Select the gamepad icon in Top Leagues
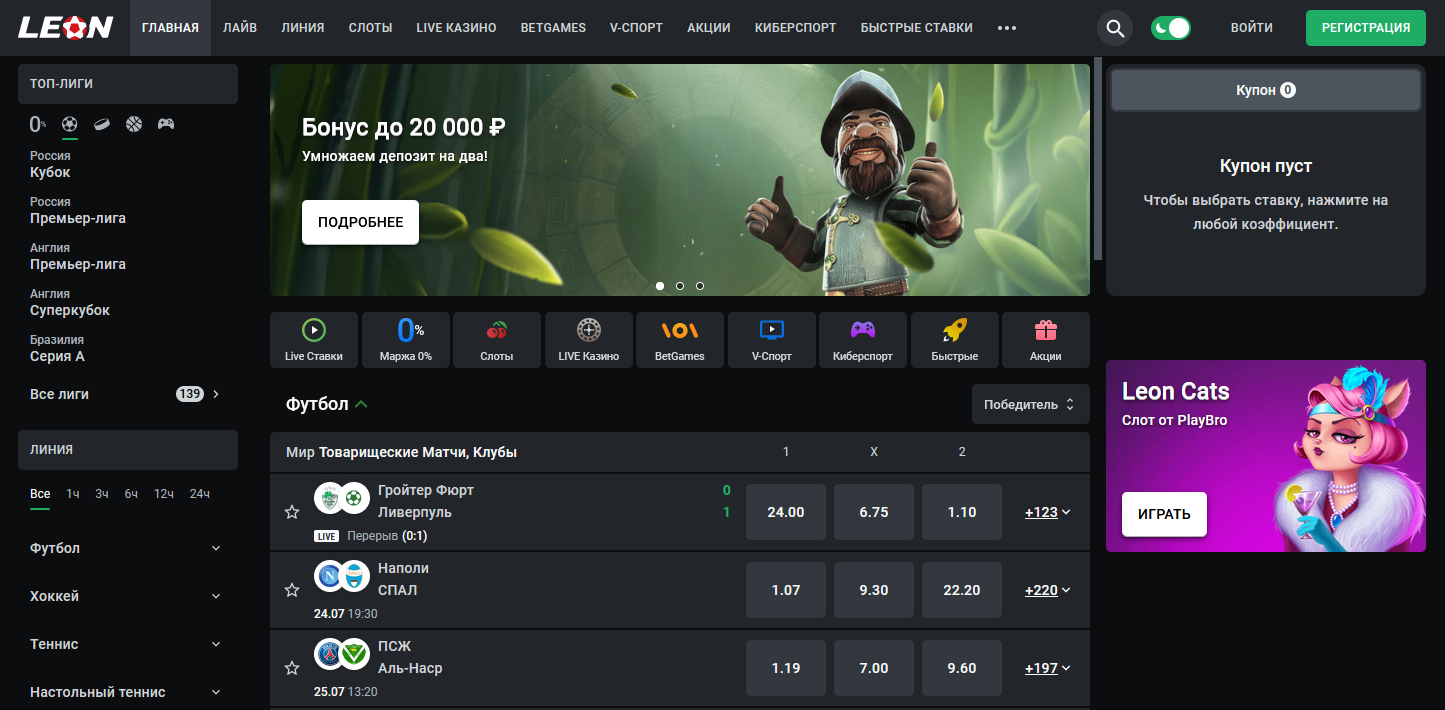 pyautogui.click(x=166, y=124)
